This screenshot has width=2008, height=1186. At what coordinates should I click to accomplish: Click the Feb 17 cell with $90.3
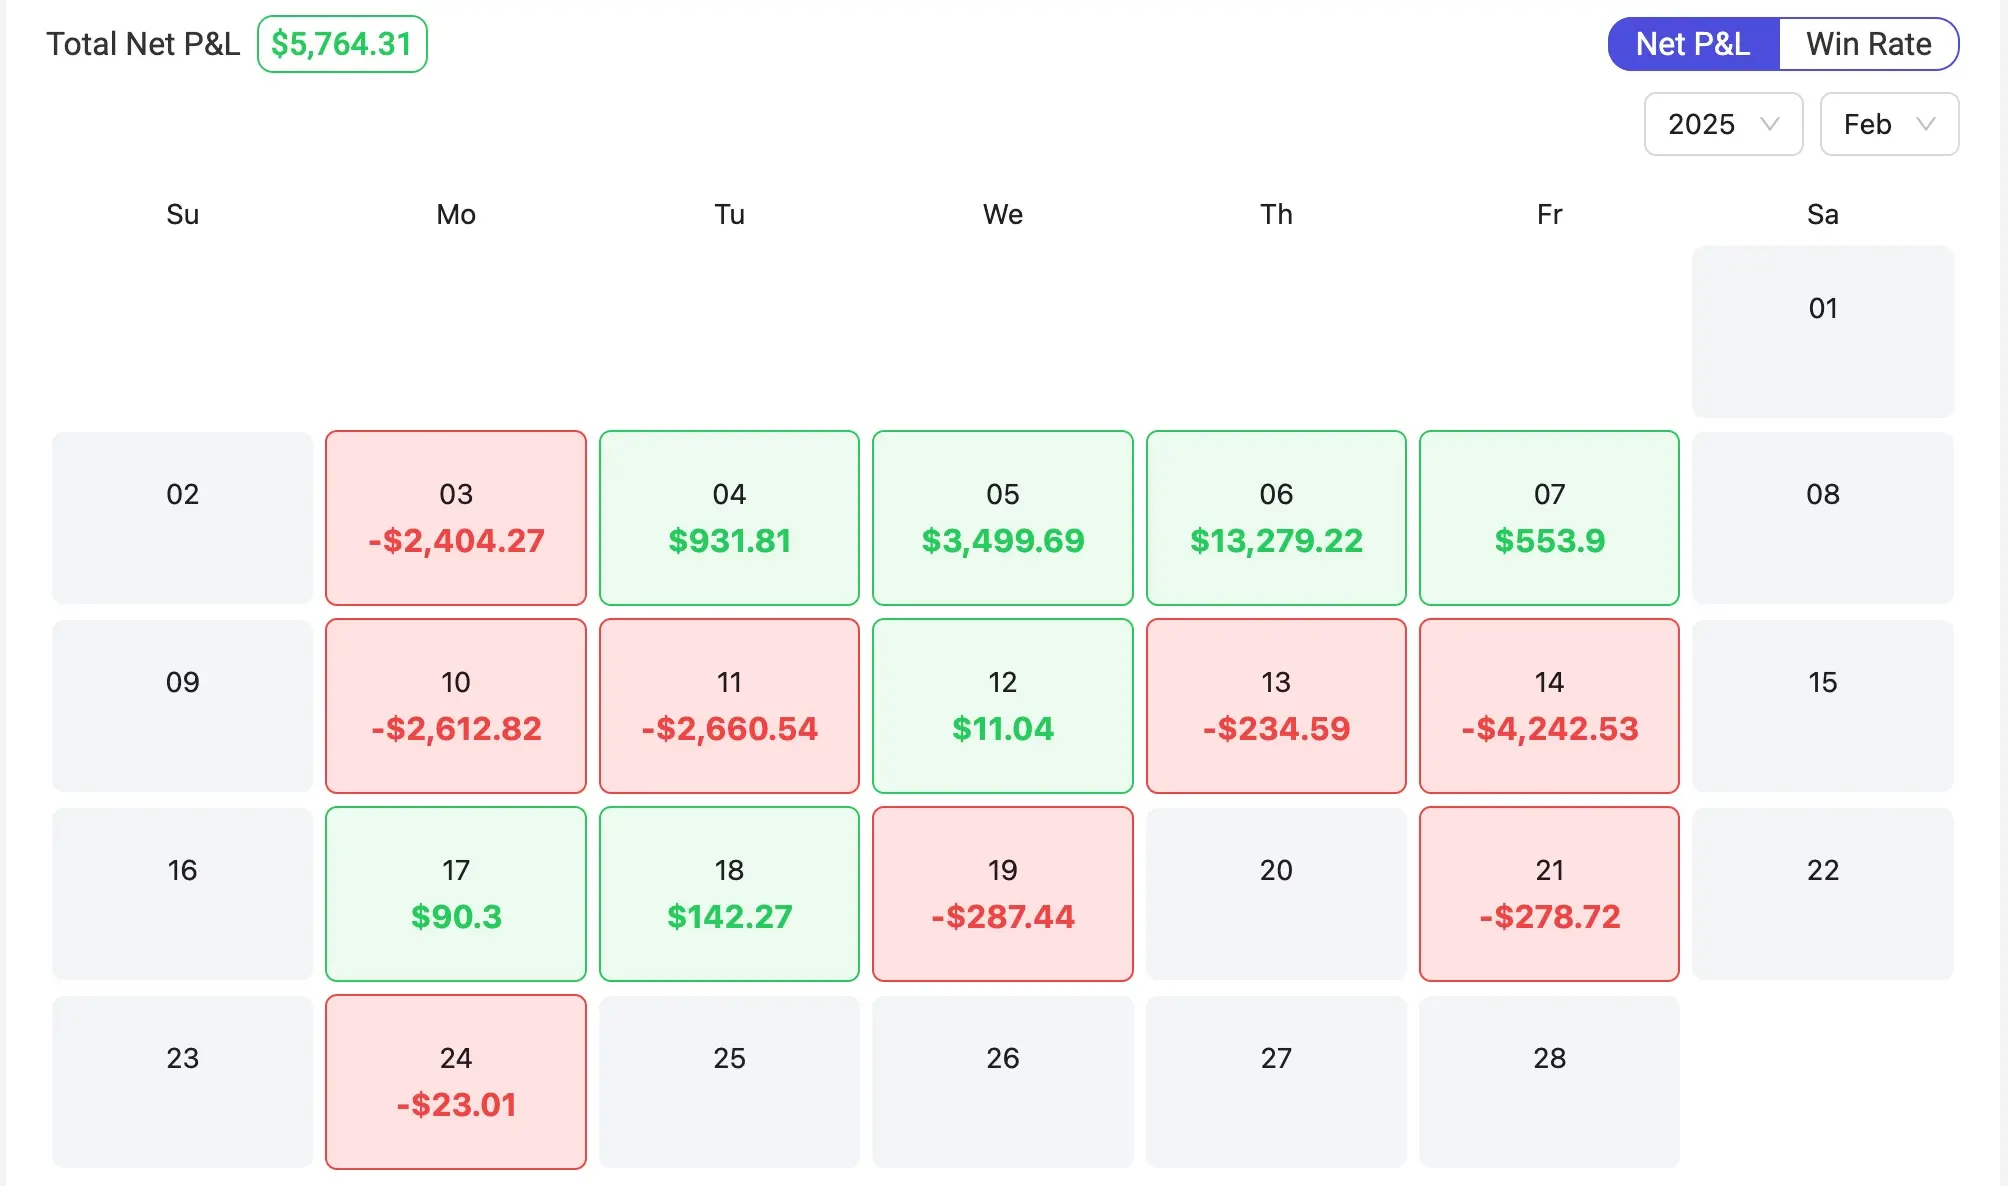tap(456, 894)
